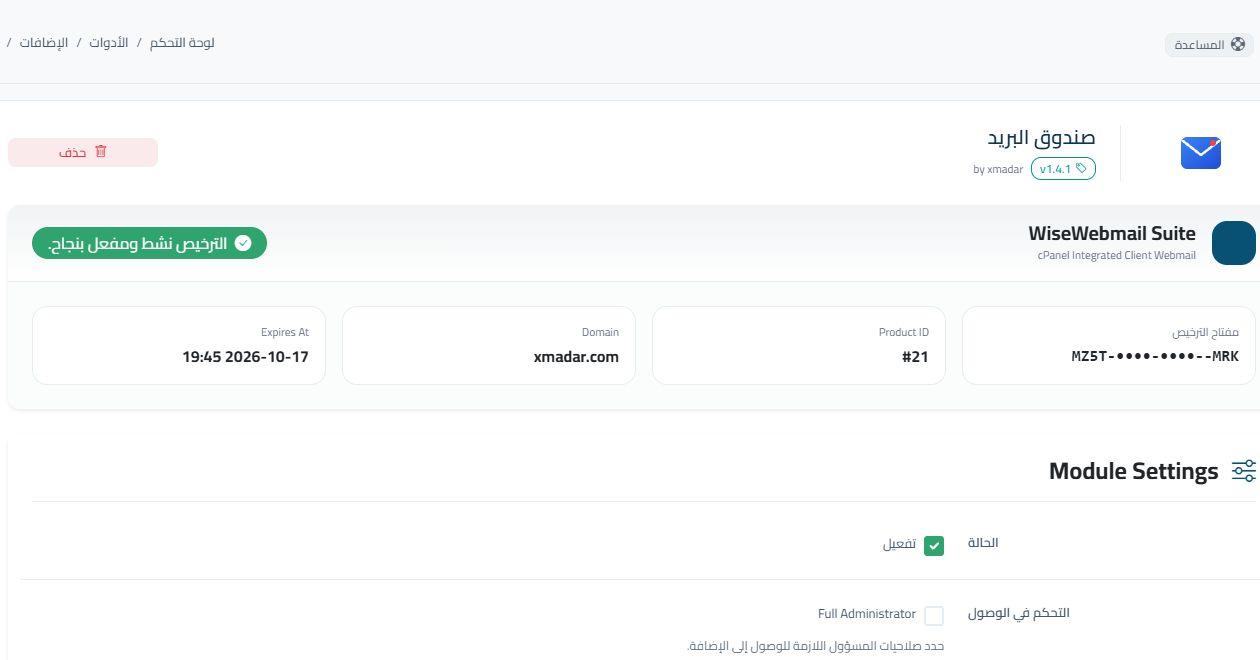1260x660 pixels.
Task: Click the WiseWebmail Suite heading
Action: coord(1112,233)
